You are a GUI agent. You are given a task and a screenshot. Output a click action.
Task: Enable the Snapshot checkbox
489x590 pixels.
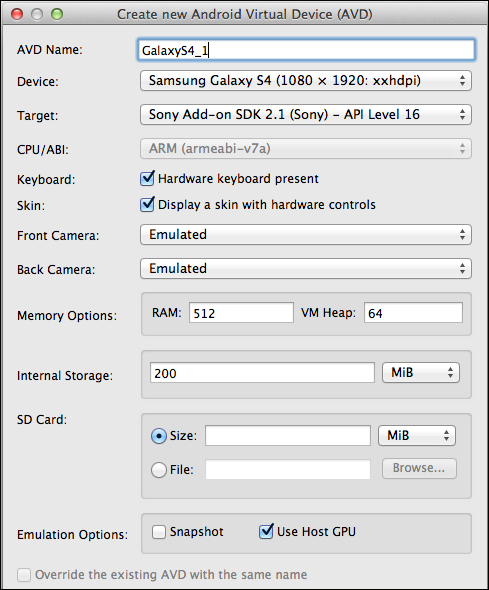pos(159,532)
